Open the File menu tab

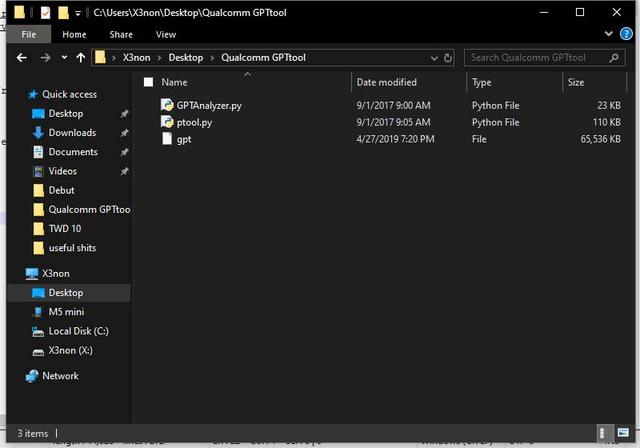click(29, 34)
